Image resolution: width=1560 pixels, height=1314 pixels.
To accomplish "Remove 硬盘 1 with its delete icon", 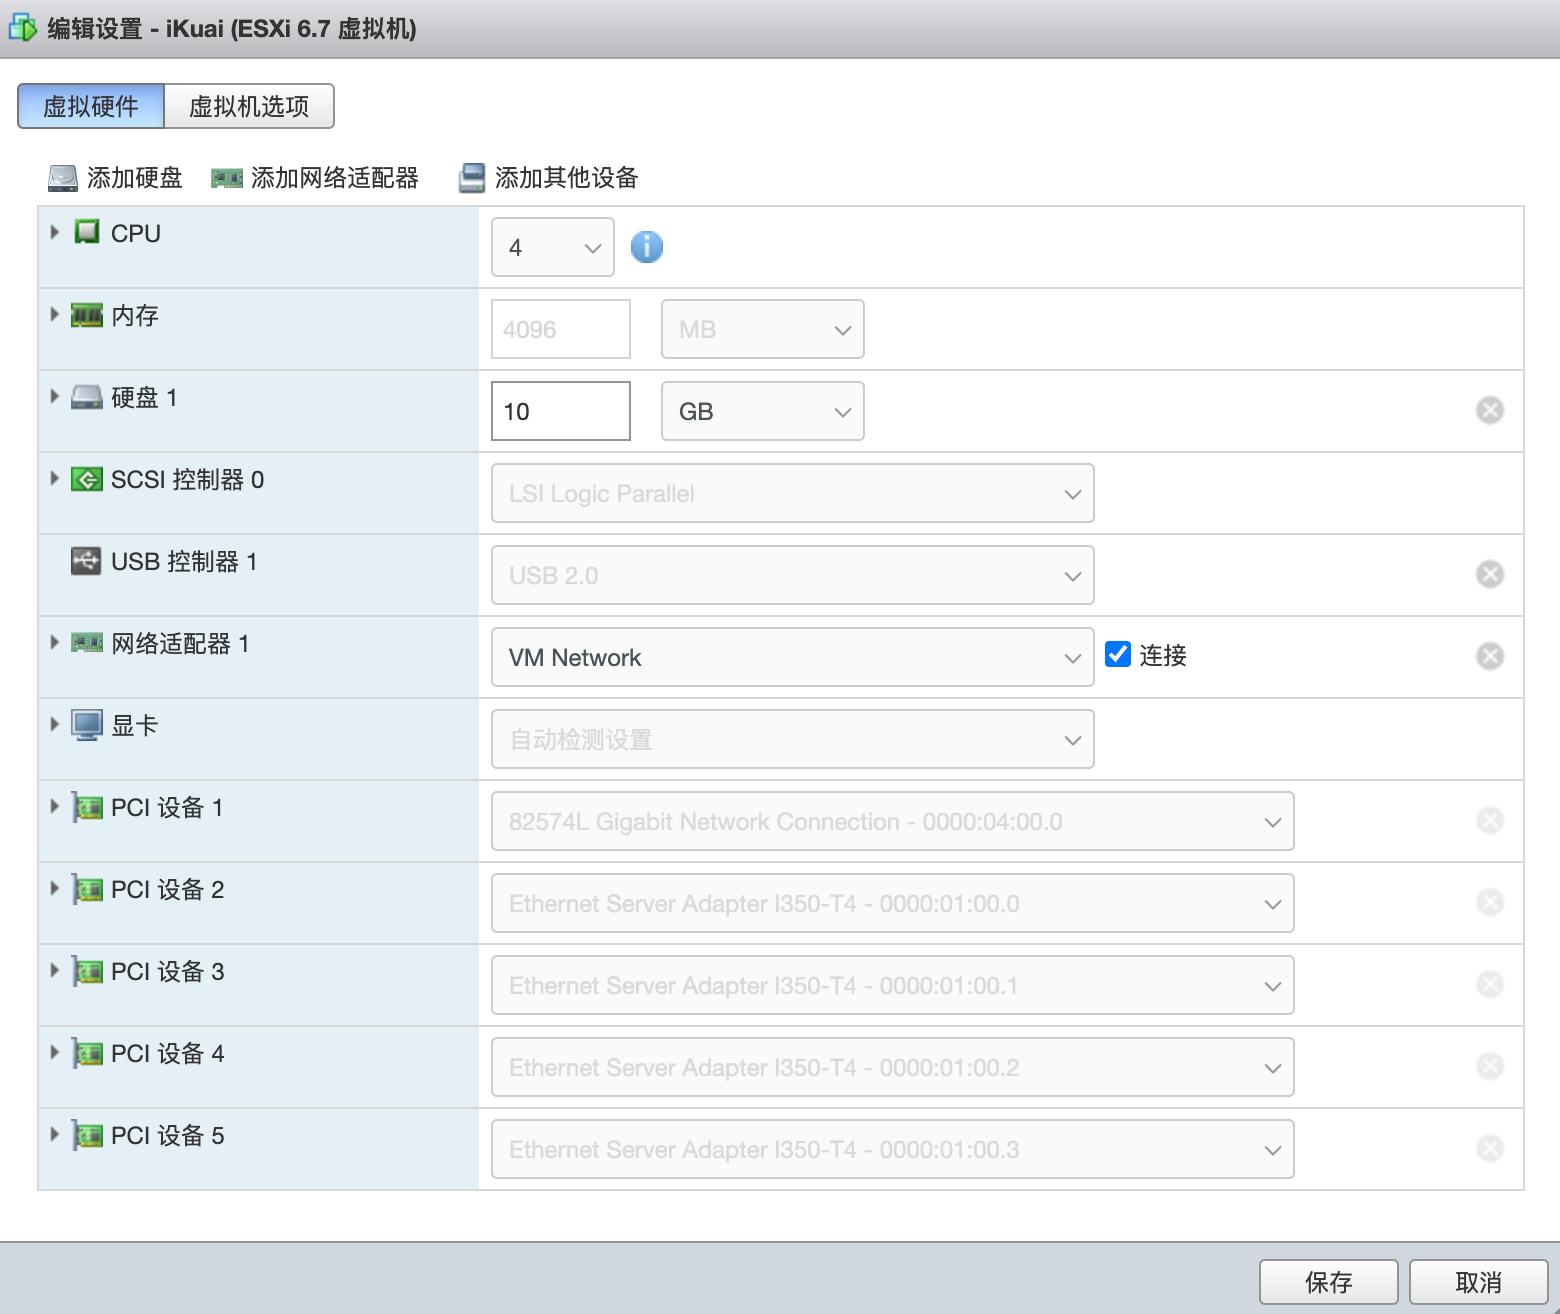I will click(x=1489, y=410).
